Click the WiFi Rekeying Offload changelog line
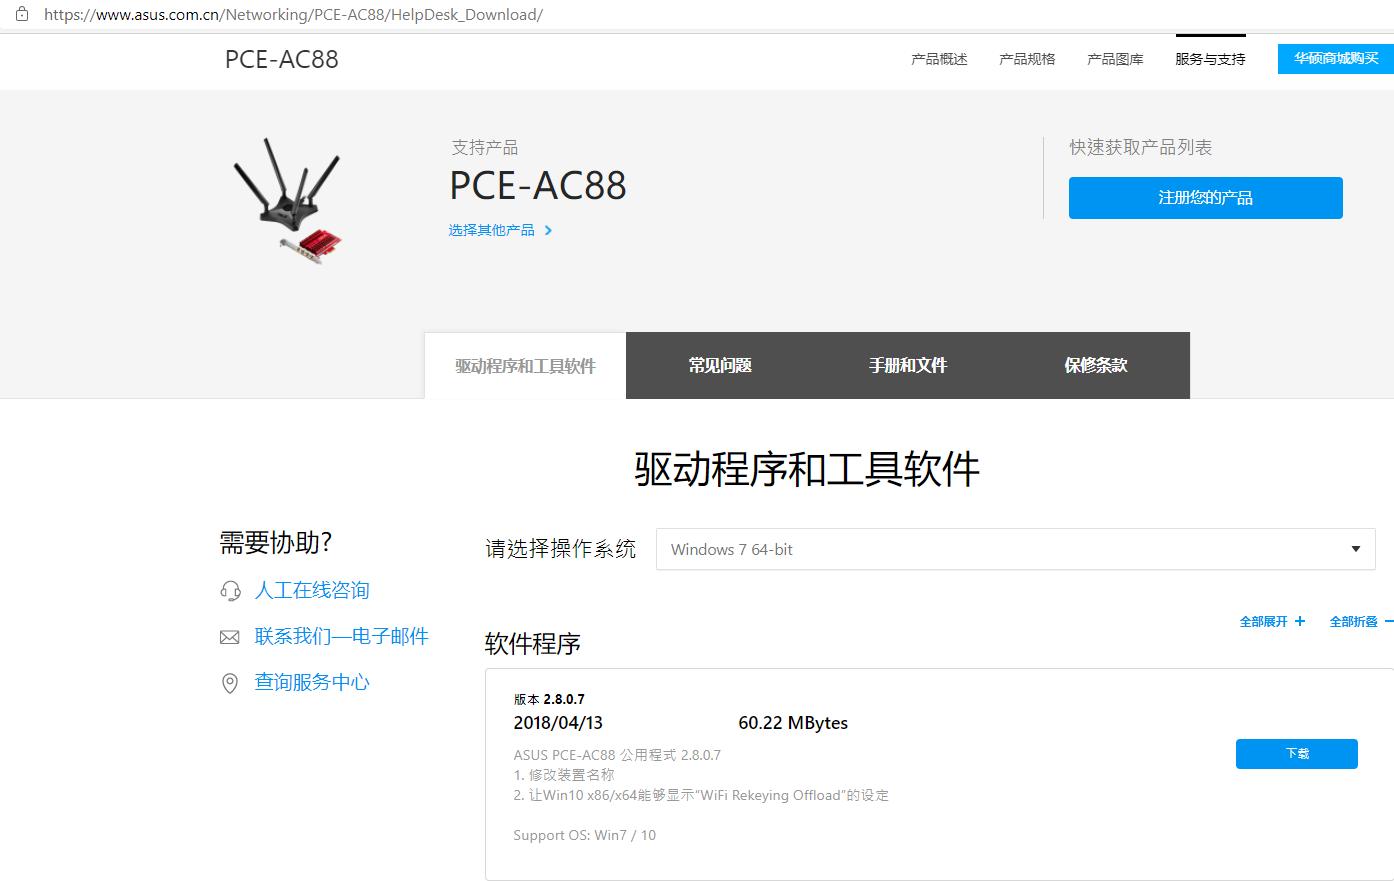This screenshot has width=1394, height=881. (x=701, y=796)
